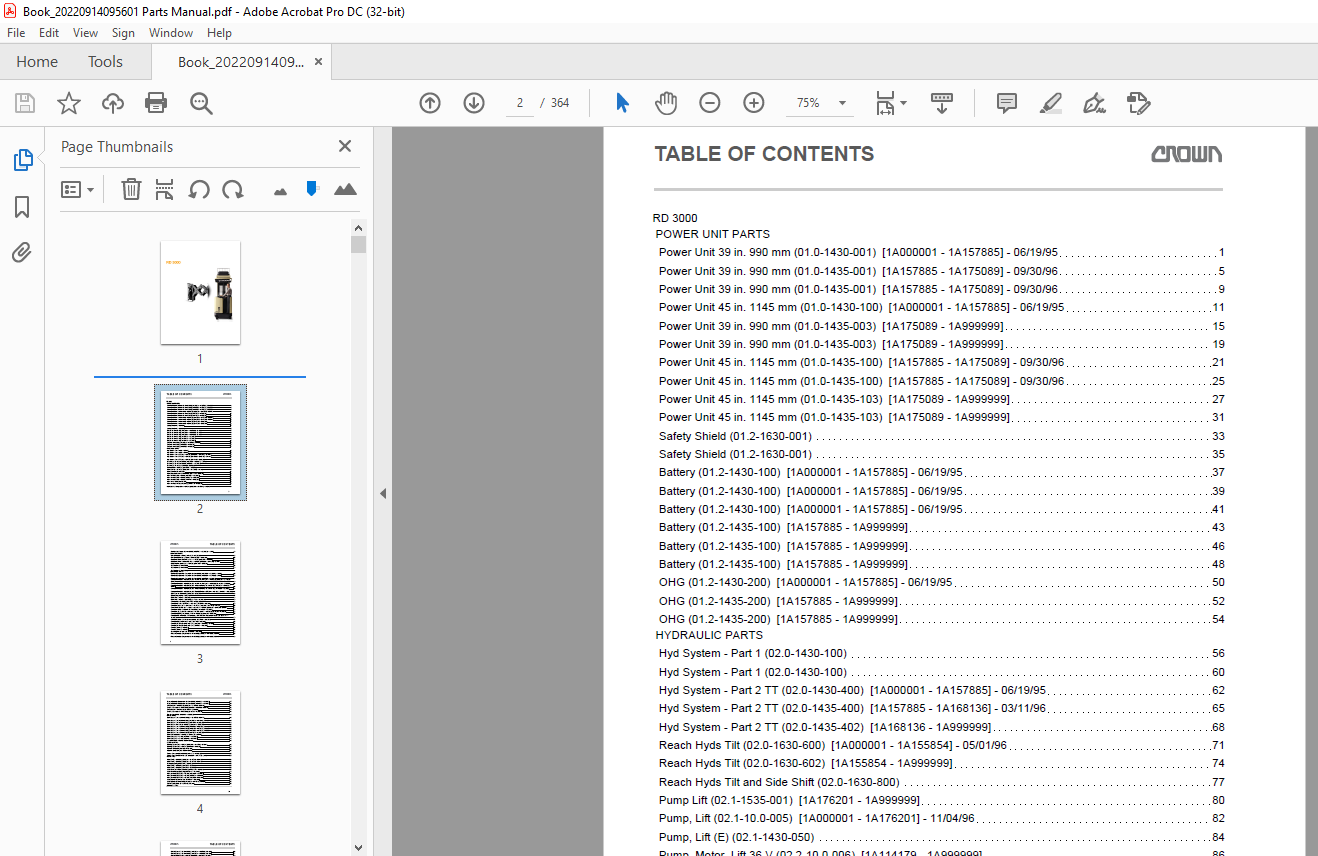
Task: Click Reach Hyds Tilt and Side Shift entry
Action: [940, 782]
